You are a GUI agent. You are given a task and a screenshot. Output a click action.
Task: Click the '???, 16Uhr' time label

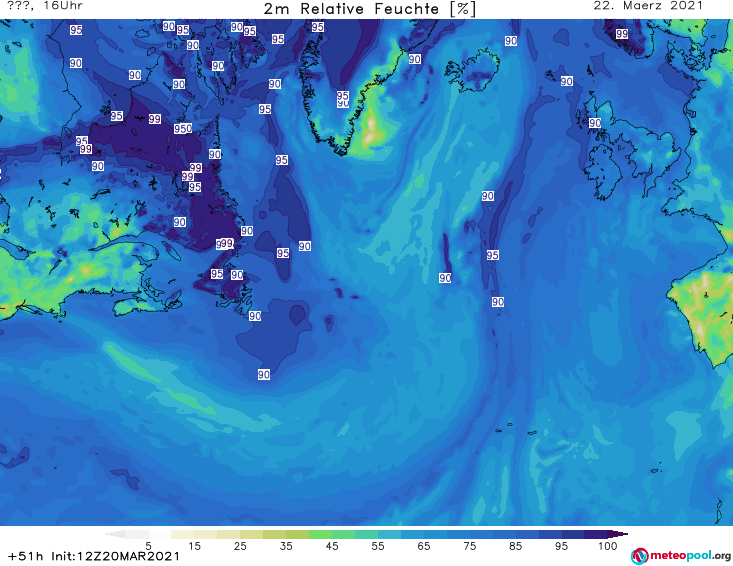coord(45,6)
